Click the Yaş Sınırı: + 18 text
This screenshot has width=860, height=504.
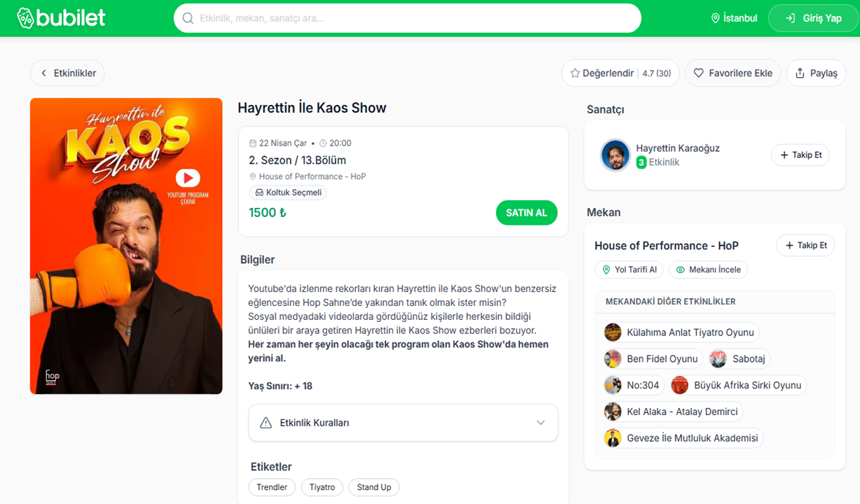click(x=280, y=386)
